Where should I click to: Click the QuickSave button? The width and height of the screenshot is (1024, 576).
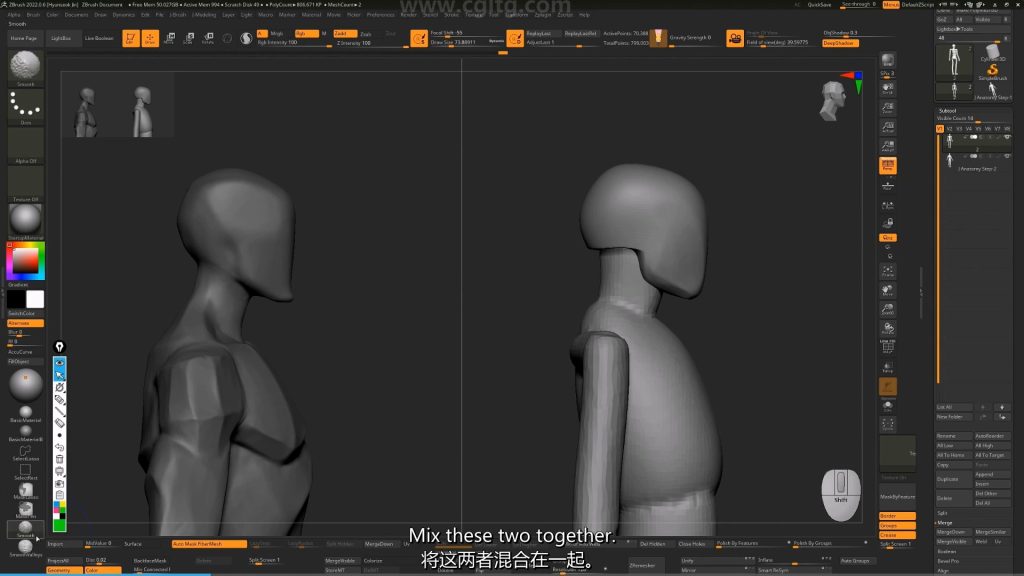tap(820, 5)
